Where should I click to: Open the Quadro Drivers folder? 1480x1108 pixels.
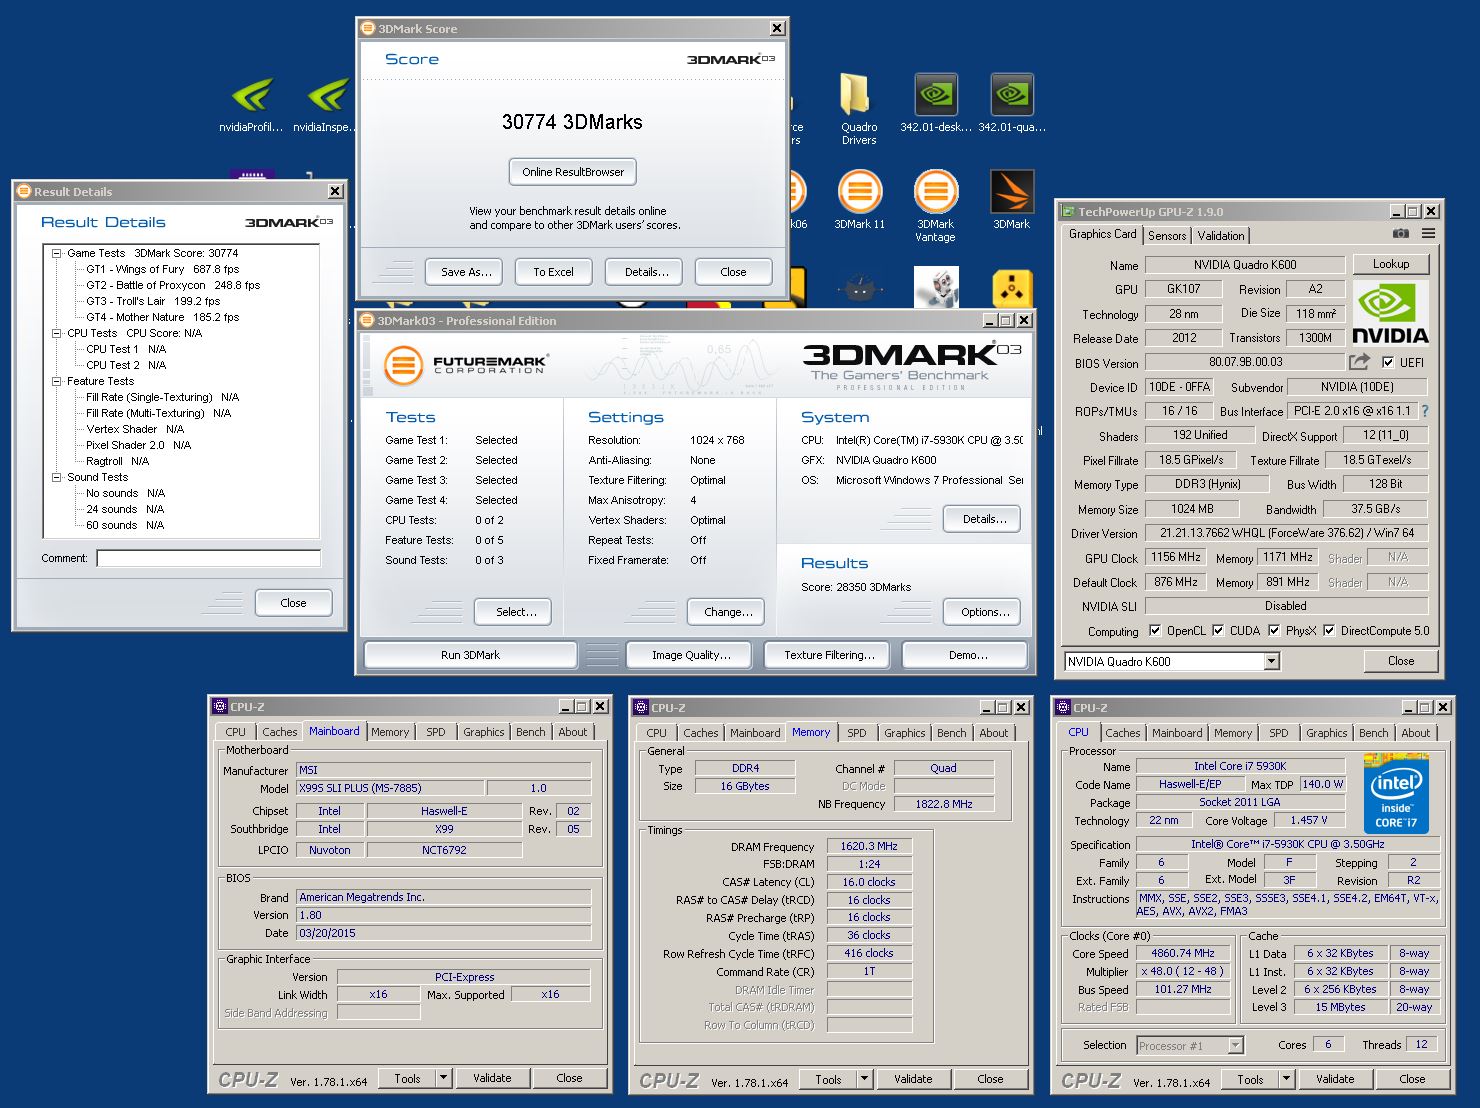(858, 108)
